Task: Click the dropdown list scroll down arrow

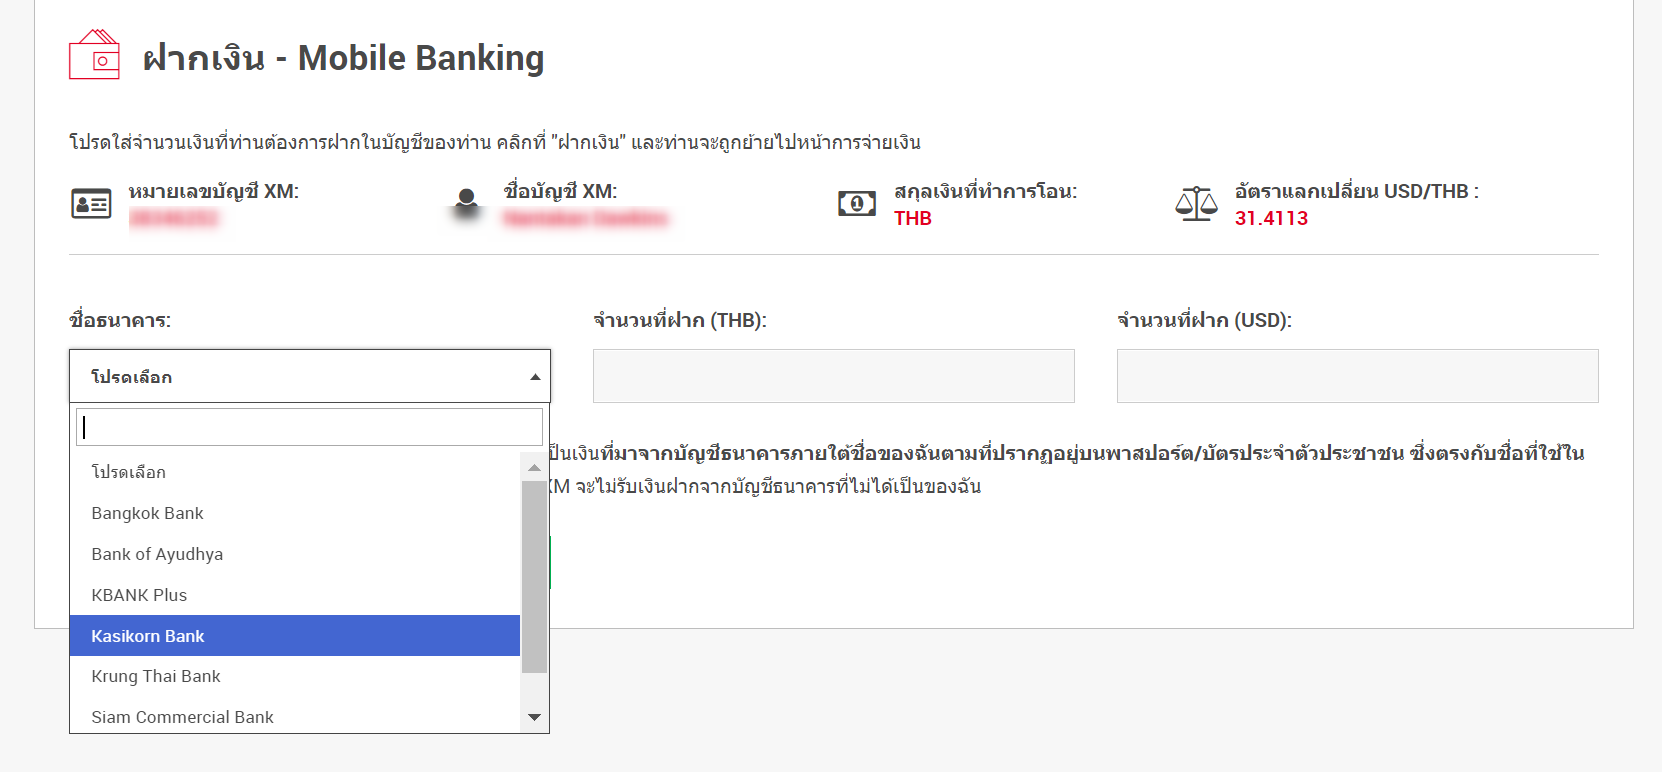Action: point(534,717)
